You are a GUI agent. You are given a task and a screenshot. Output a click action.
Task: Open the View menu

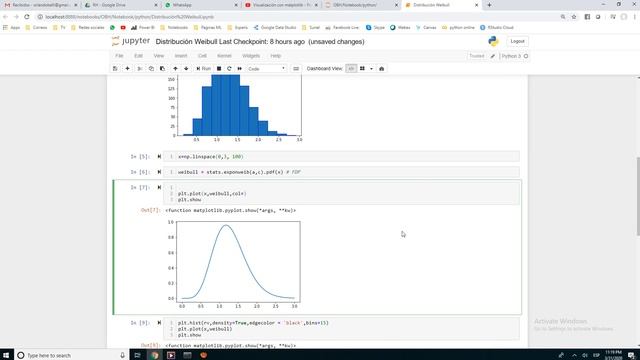159,56
